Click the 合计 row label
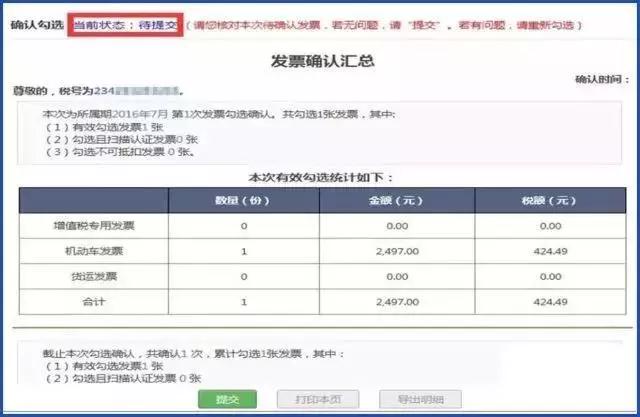This screenshot has height=417, width=640. click(94, 302)
